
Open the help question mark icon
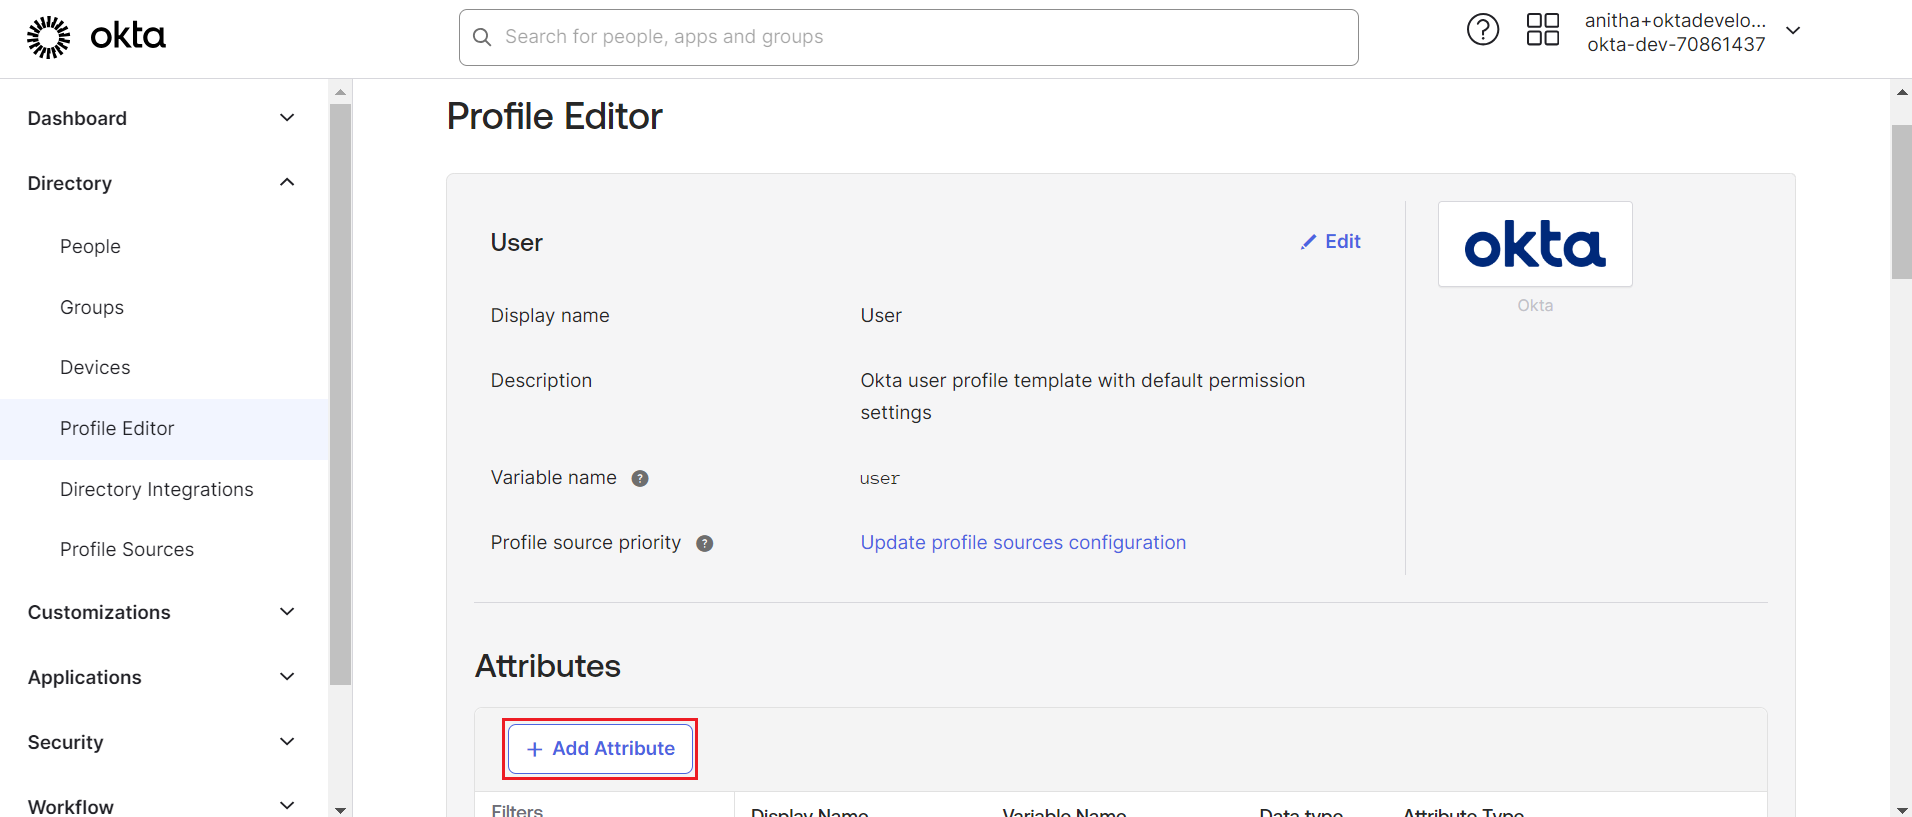[1483, 30]
